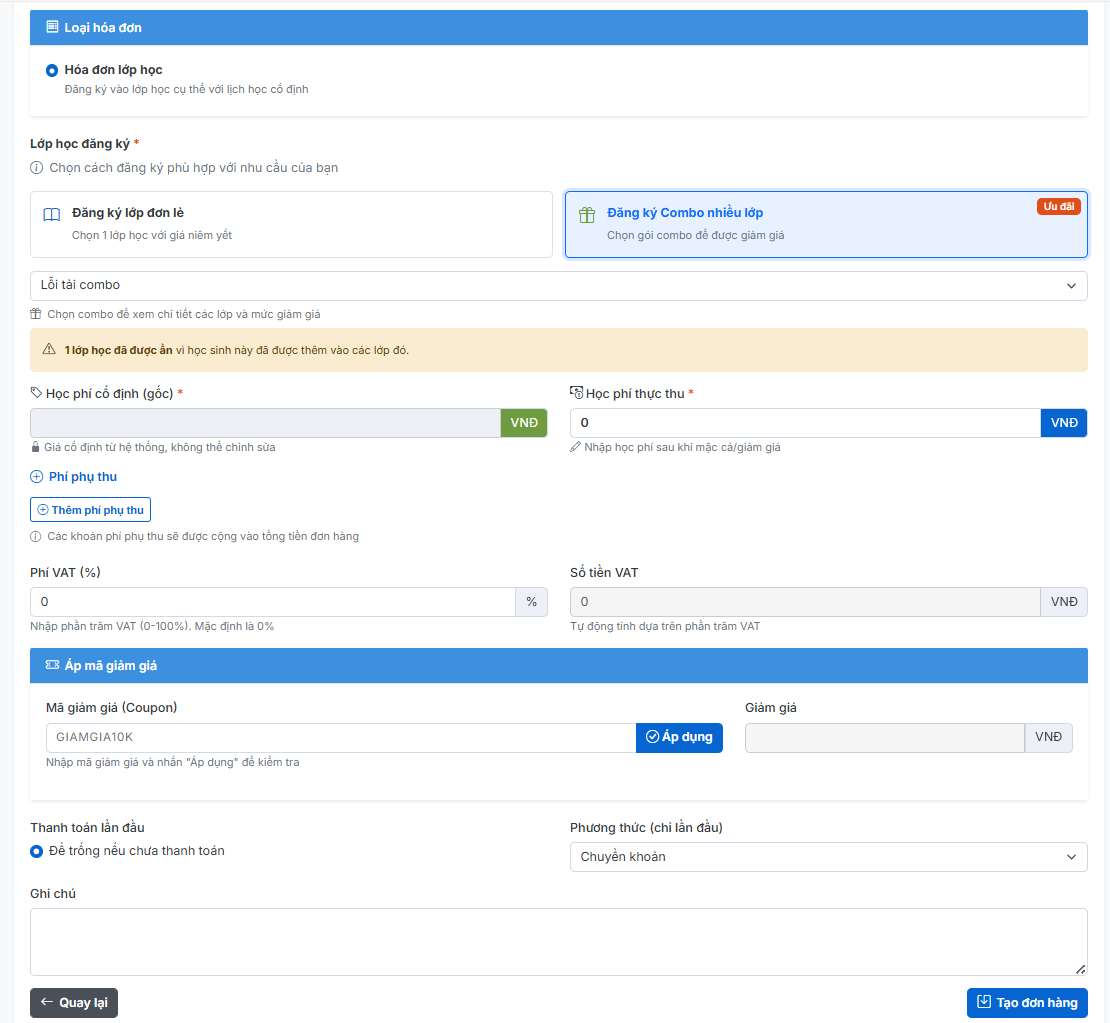Viewport: 1110px width, 1023px height.
Task: Click the invoice type header icon
Action: pos(52,27)
